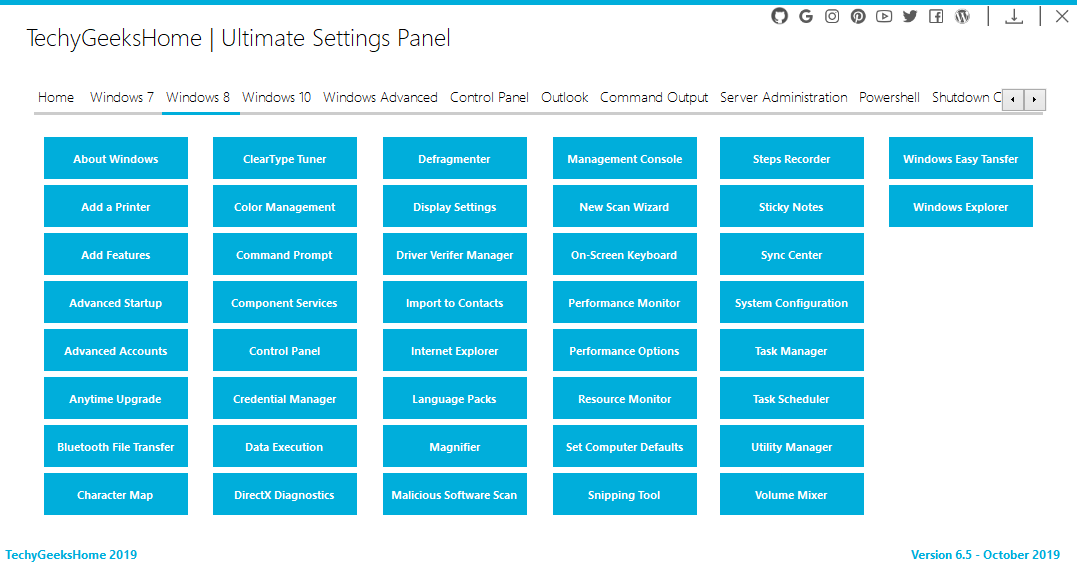Open the Control Panel tab
Viewport: 1077px width, 565px height.
(489, 97)
